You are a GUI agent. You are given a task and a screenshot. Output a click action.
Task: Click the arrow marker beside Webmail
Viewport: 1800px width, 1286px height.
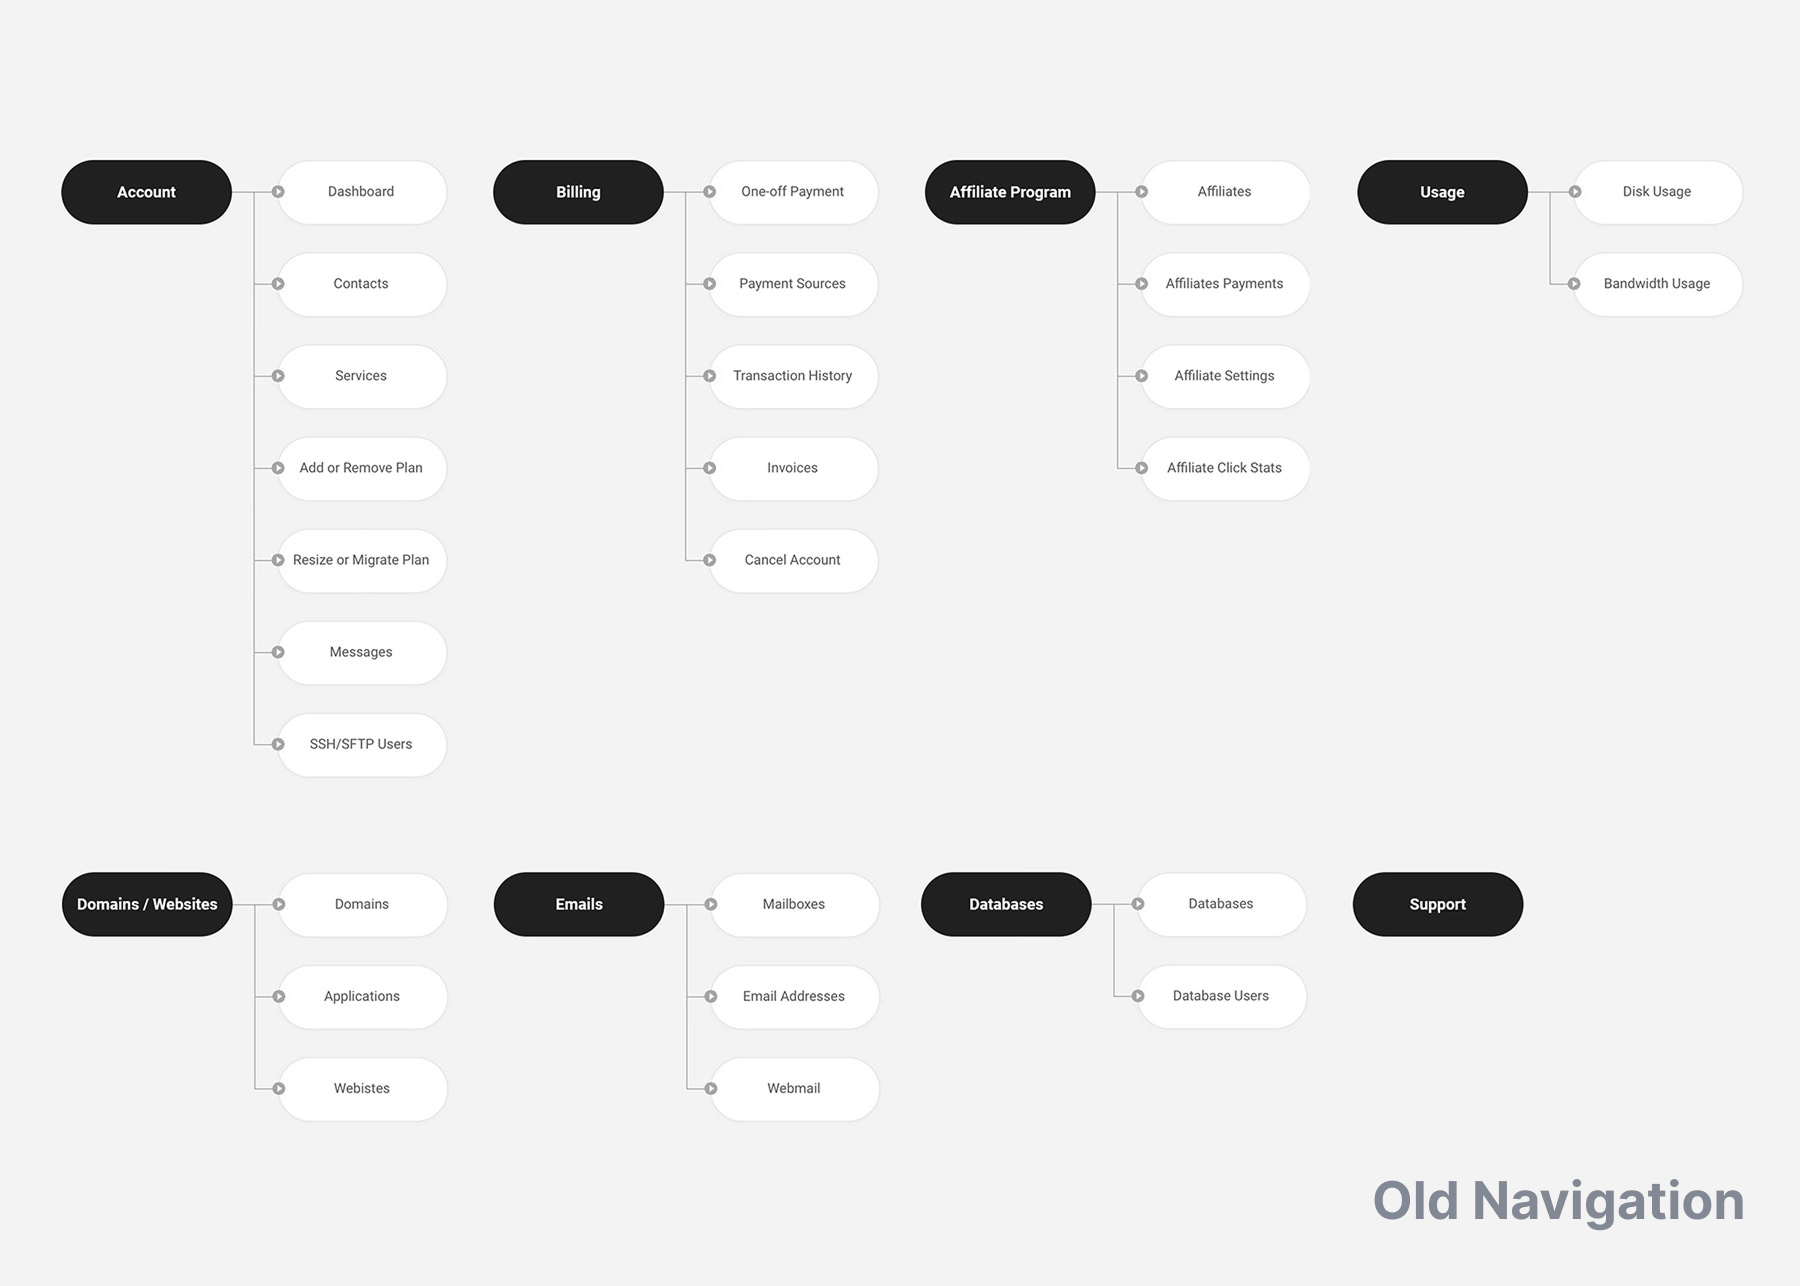(x=711, y=1088)
